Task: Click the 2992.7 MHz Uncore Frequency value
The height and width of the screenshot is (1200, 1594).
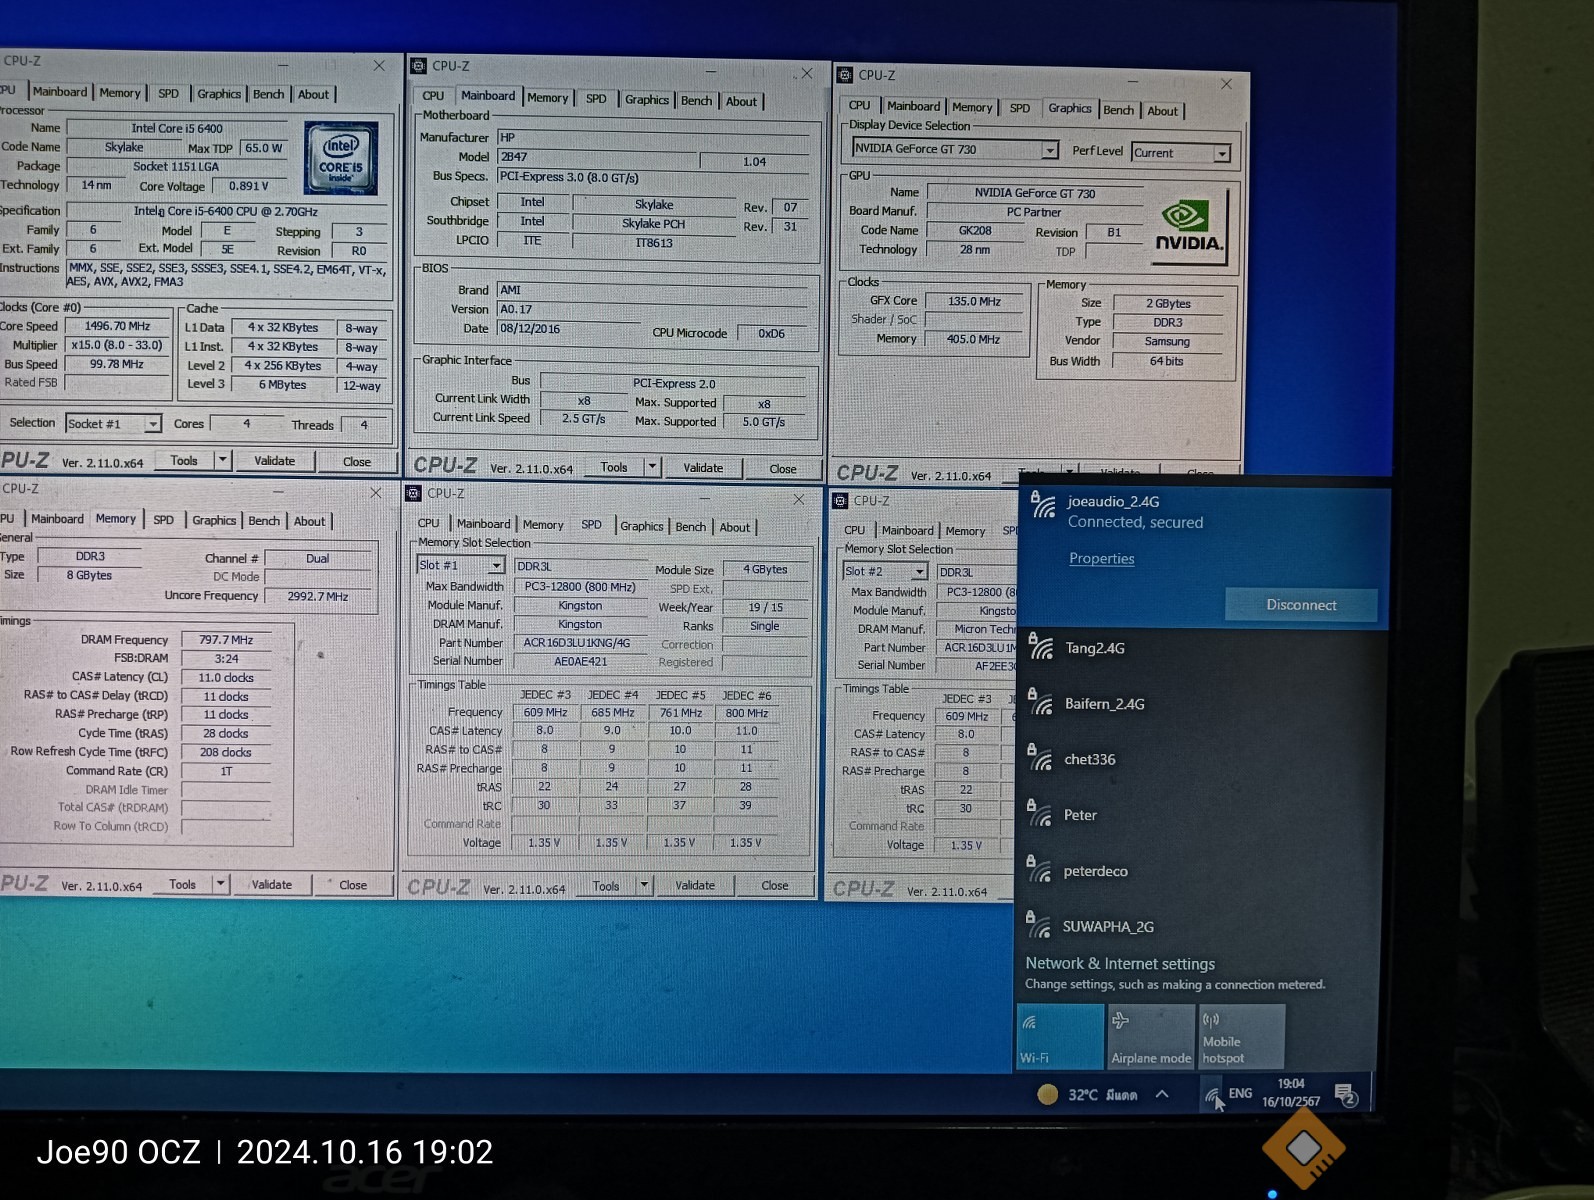Action: pos(318,596)
